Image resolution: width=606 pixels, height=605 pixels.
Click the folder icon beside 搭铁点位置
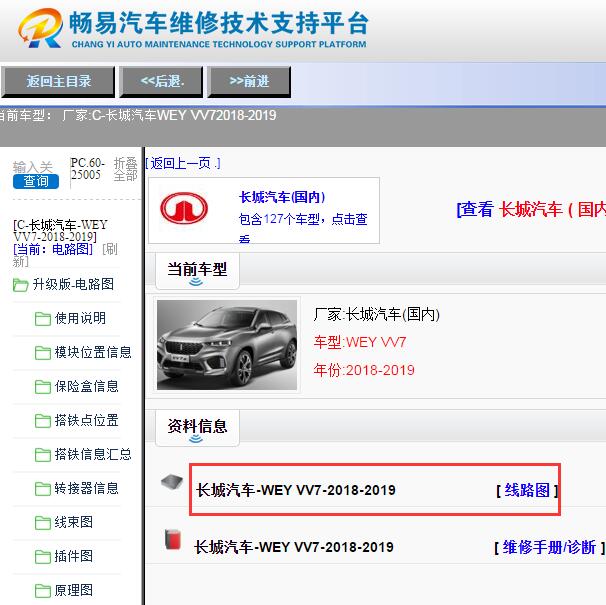point(43,421)
